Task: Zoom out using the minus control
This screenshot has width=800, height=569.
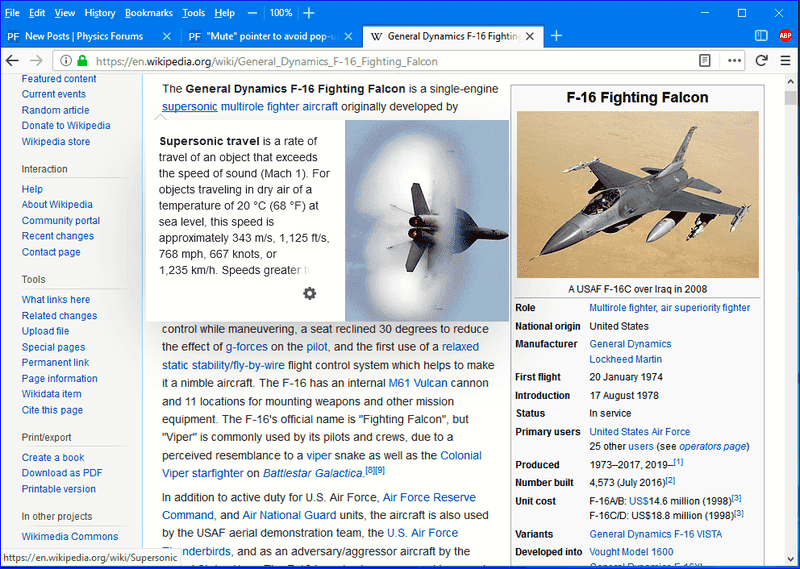Action: click(253, 13)
